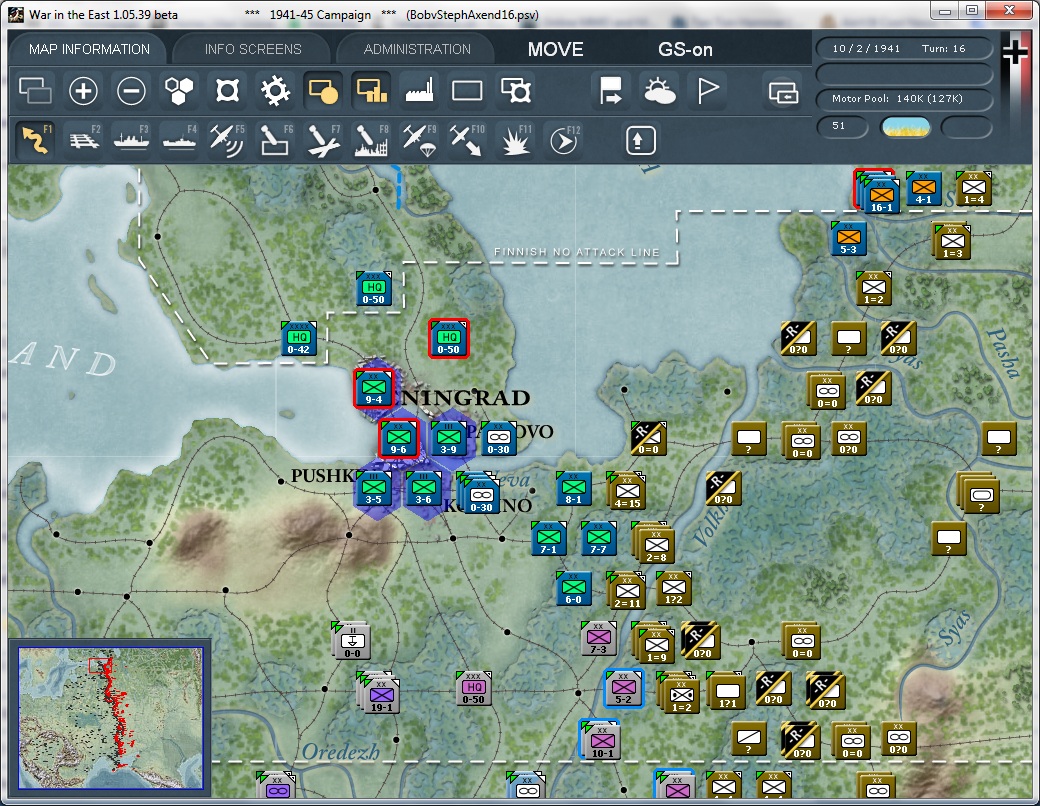Image resolution: width=1040 pixels, height=806 pixels.
Task: Open the INFO SCREENS tab
Action: 253,49
